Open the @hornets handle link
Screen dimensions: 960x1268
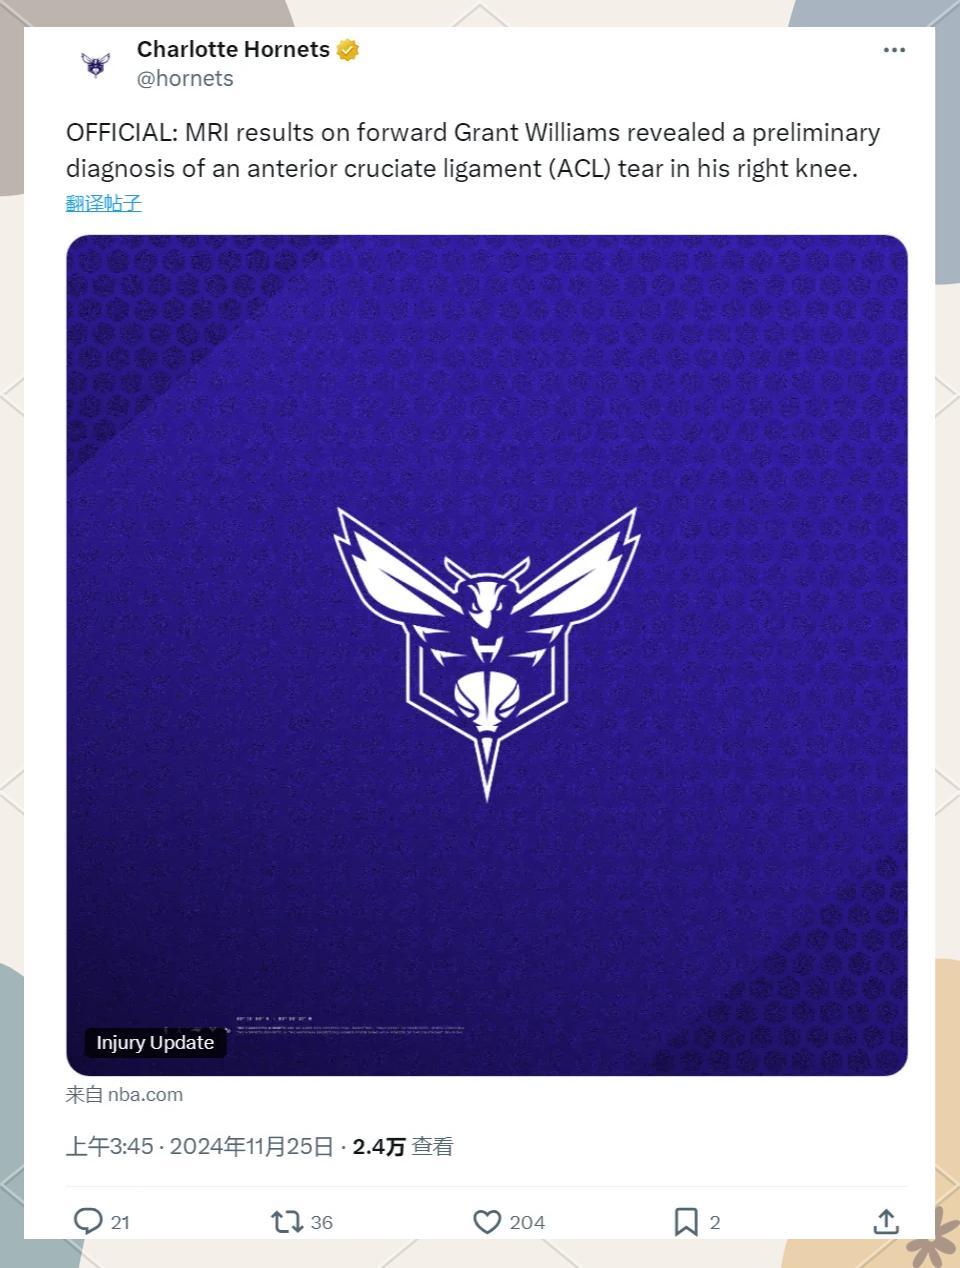pos(185,79)
